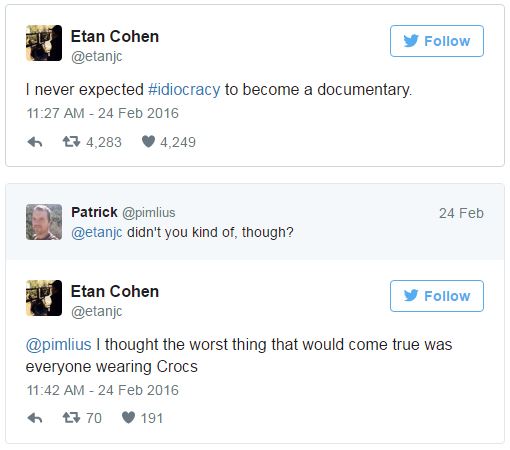Image resolution: width=510 pixels, height=450 pixels.
Task: Open the @pimlius mention in Etan's reply
Action: click(x=59, y=344)
